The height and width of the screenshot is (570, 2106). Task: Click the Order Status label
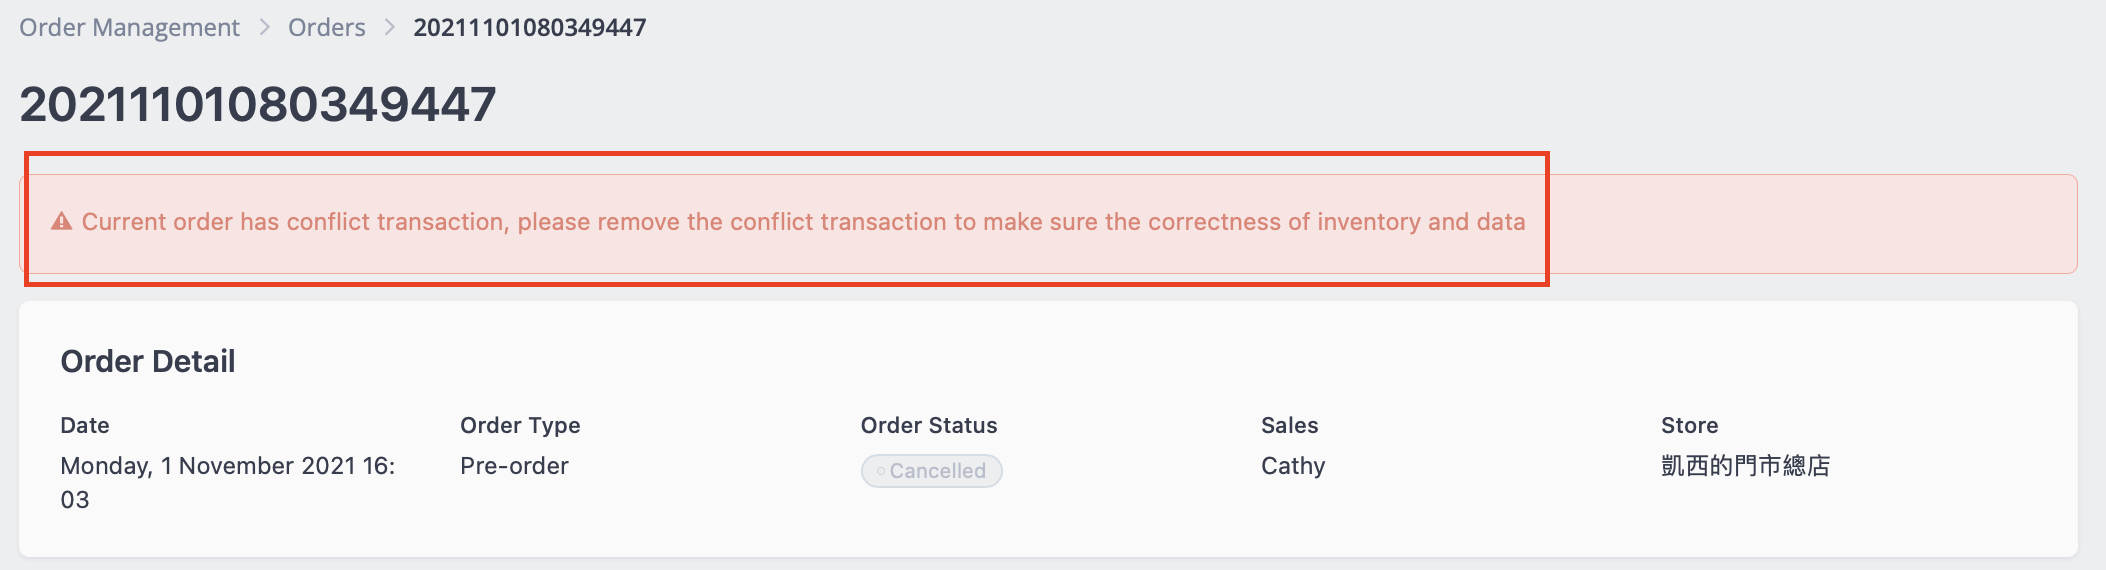pyautogui.click(x=929, y=425)
